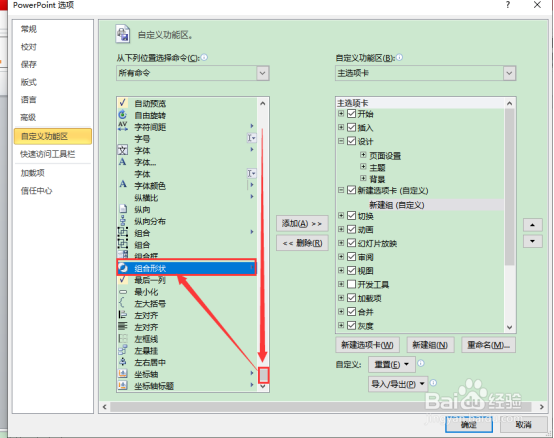Uncheck the 动画 tab checkbox
This screenshot has height=438, width=554.
click(x=351, y=229)
